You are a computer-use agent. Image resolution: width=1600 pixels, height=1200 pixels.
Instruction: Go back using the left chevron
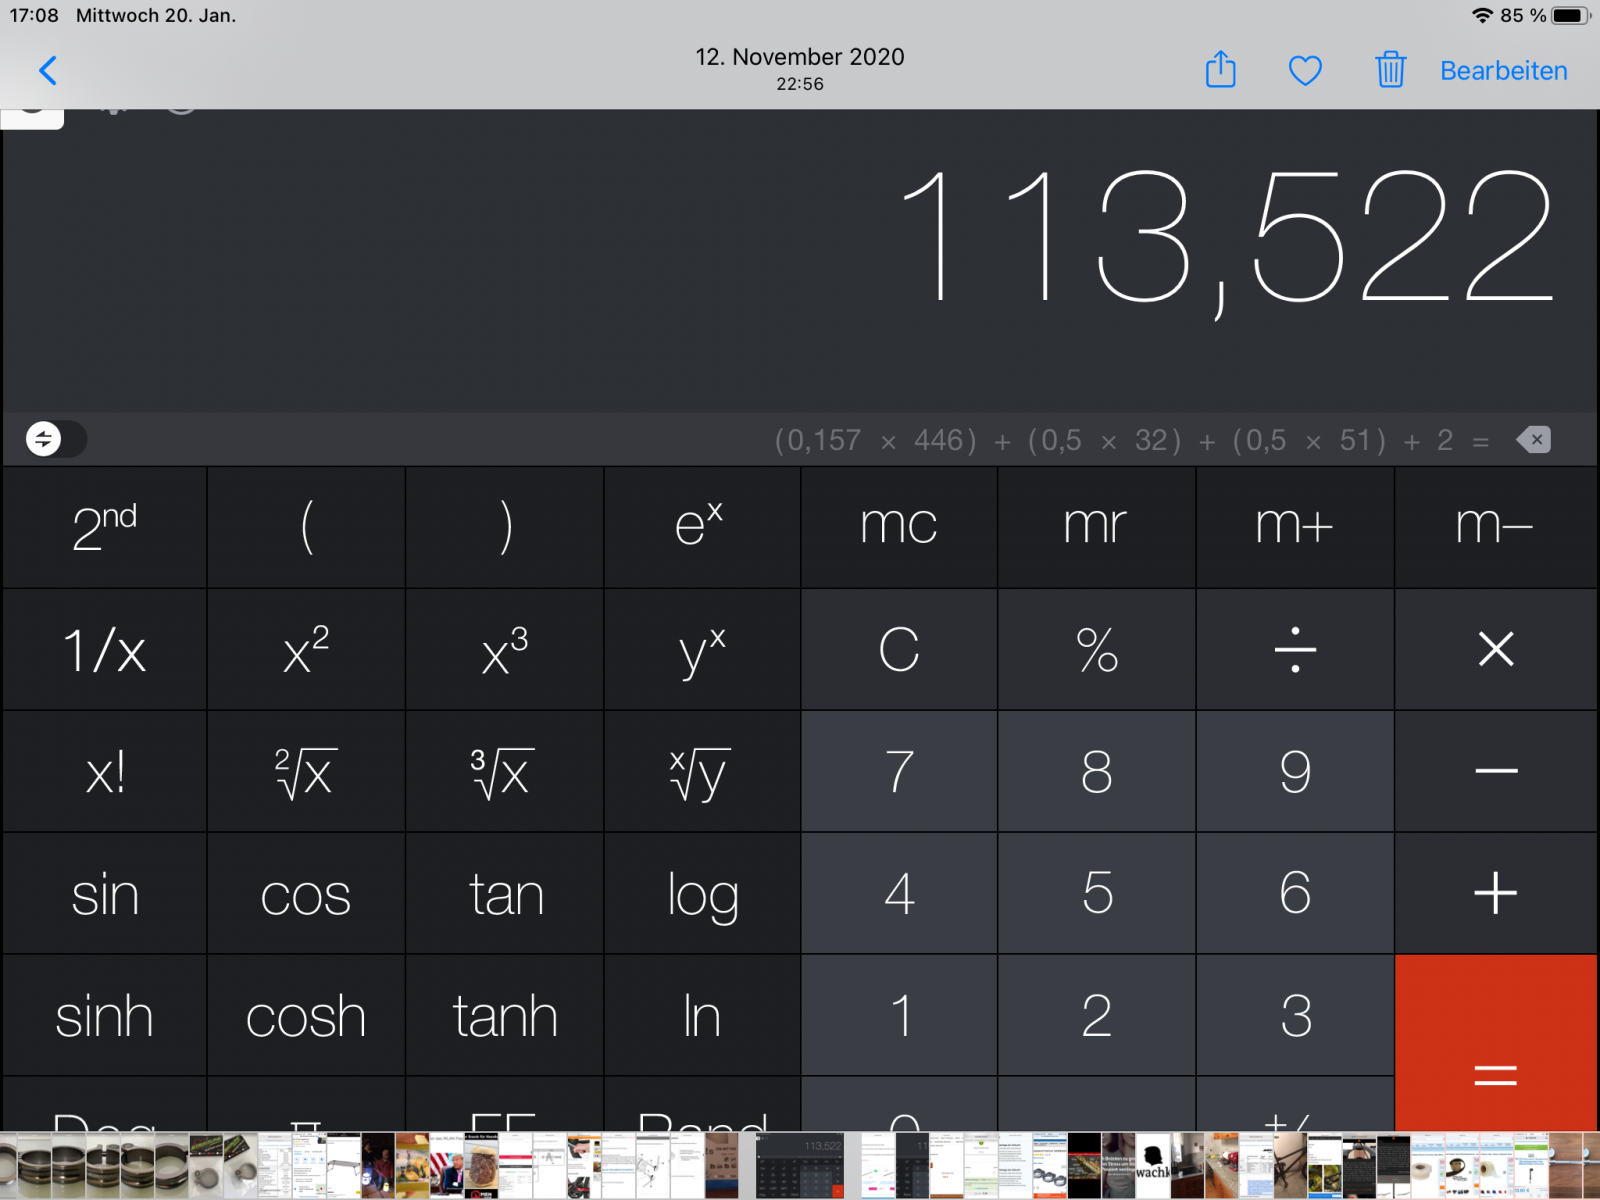[x=47, y=71]
